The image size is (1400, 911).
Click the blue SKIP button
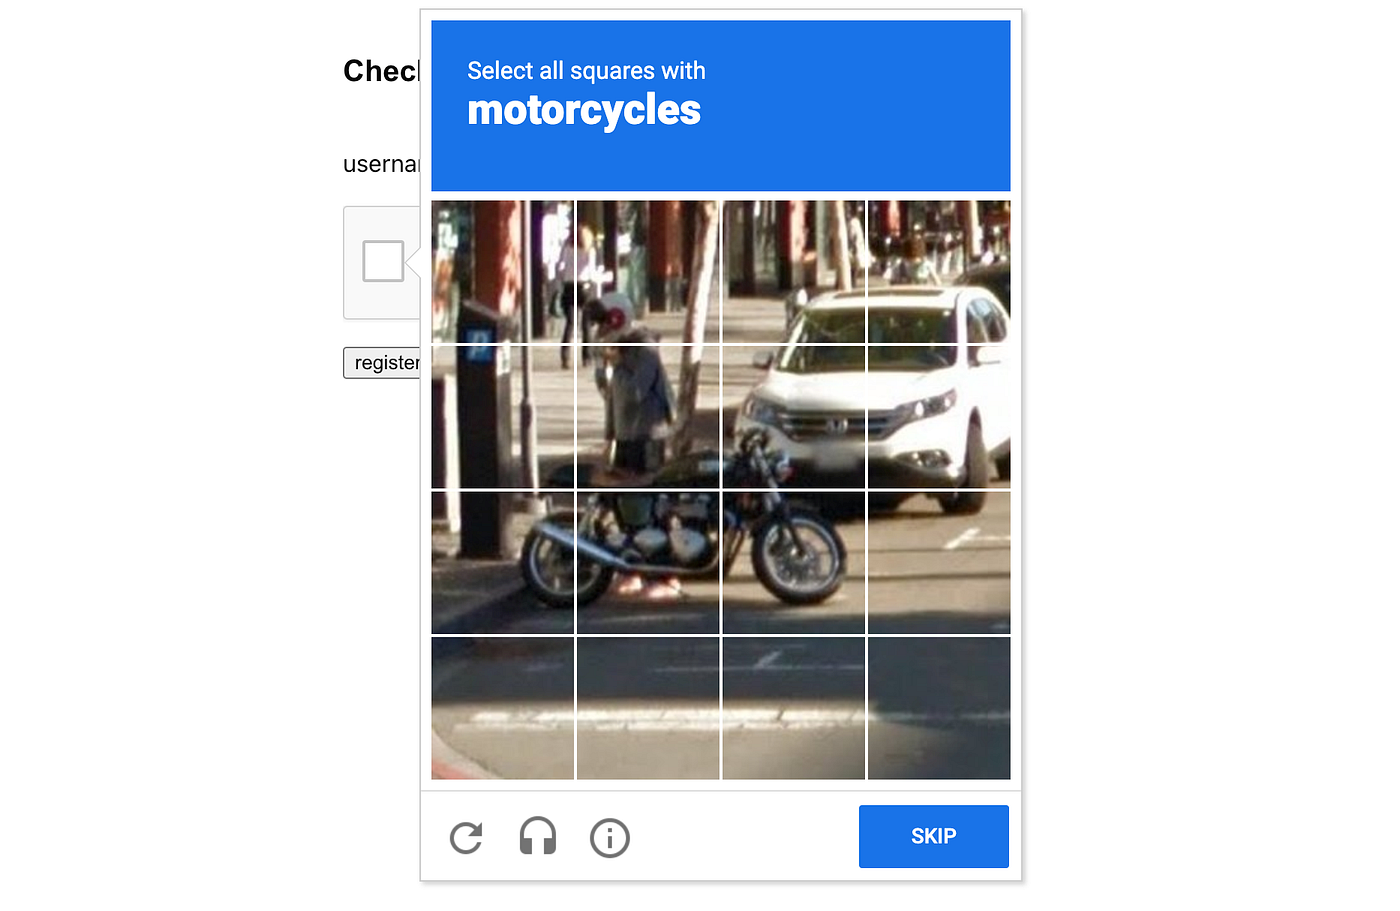(933, 836)
